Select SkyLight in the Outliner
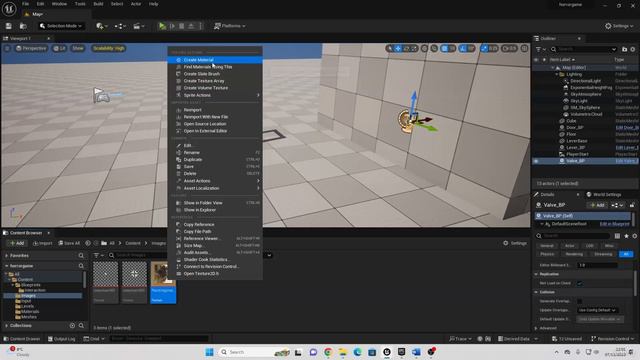Image resolution: width=640 pixels, height=360 pixels. (579, 101)
